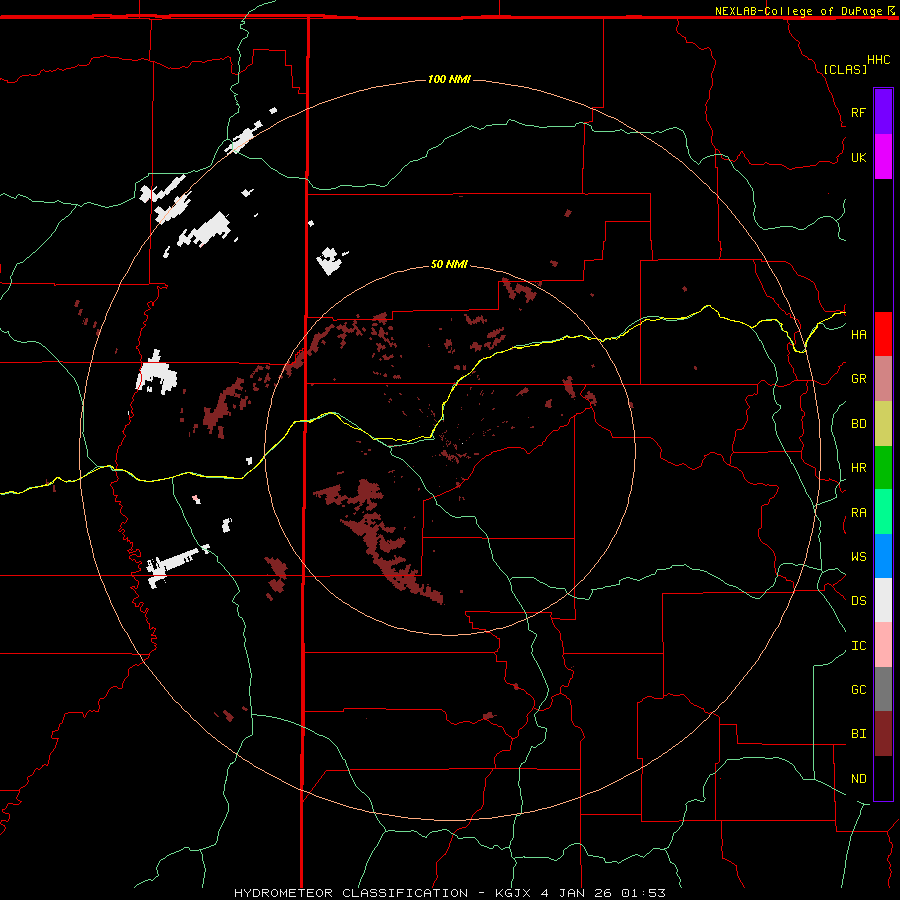Click the RA legend label
The image size is (900, 900).
(x=858, y=513)
